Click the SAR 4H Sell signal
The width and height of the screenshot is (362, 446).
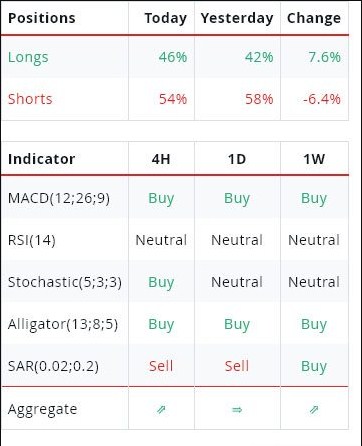pos(161,366)
